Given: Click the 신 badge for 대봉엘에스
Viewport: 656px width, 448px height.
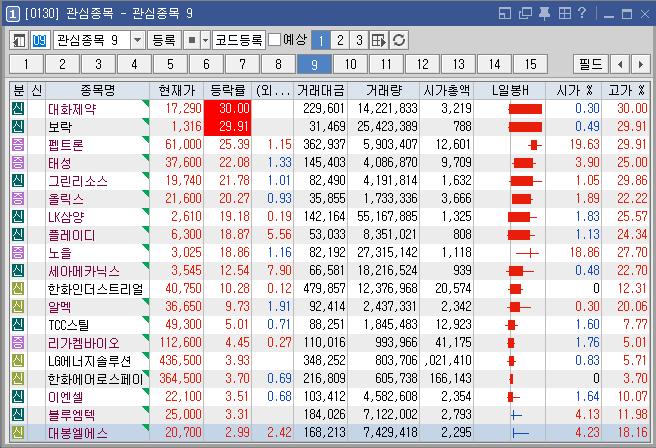Looking at the screenshot, I should pos(18,433).
